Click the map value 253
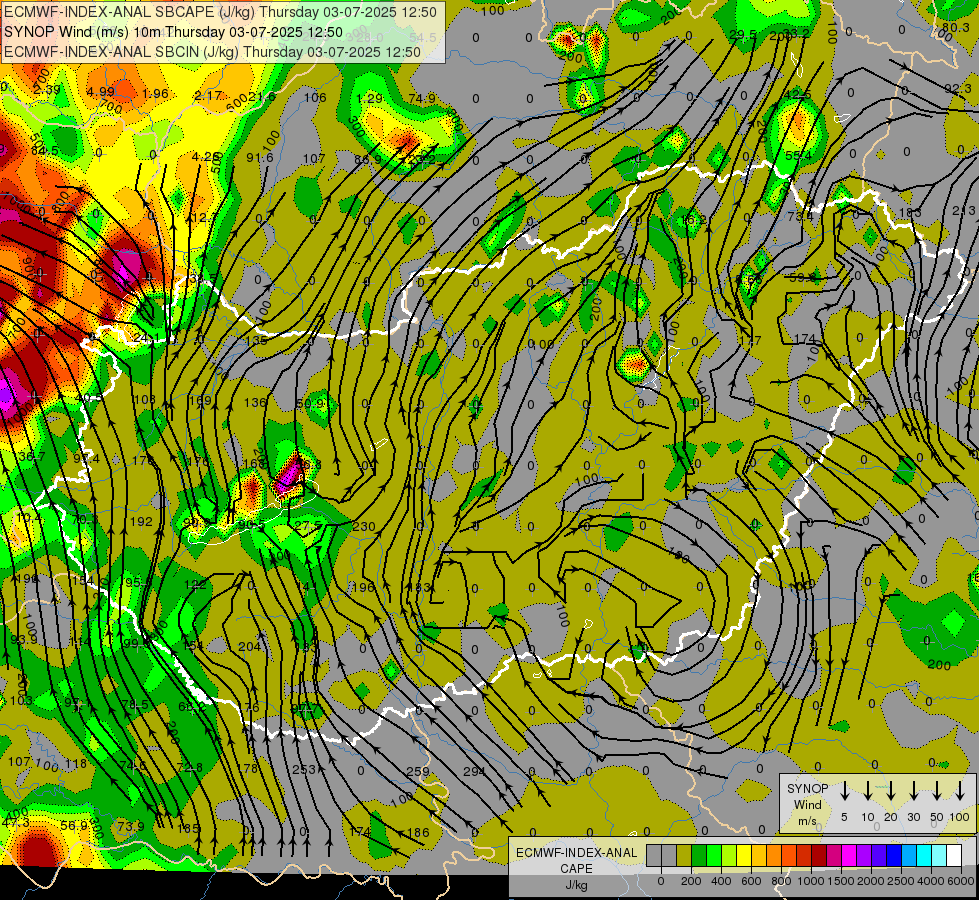Screen dimensions: 979x900 [x=304, y=769]
